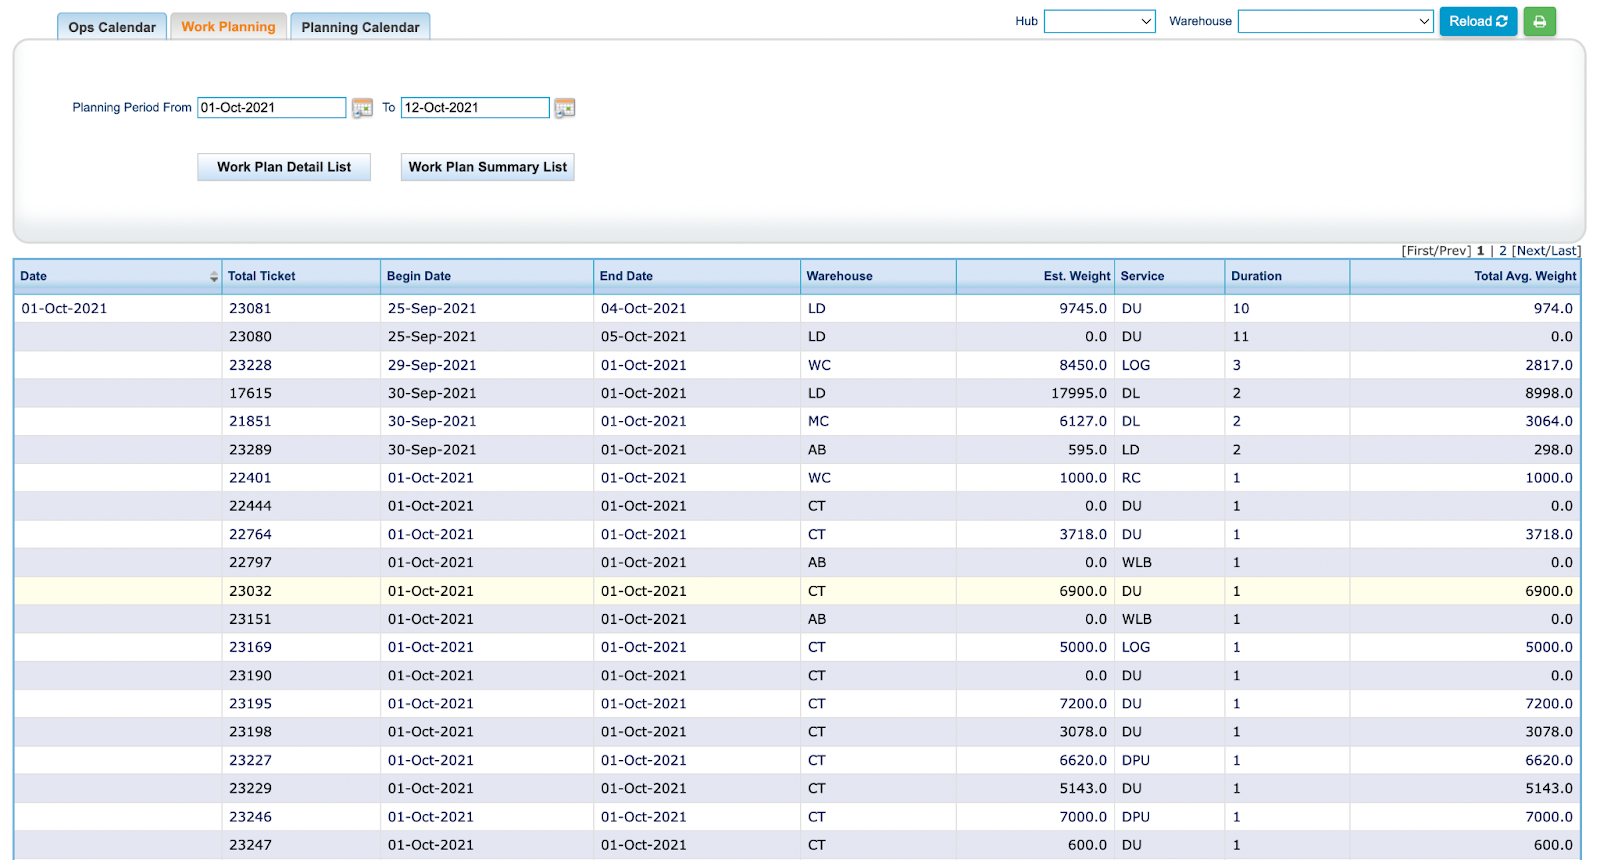Sort by Warehouse column header

839,276
